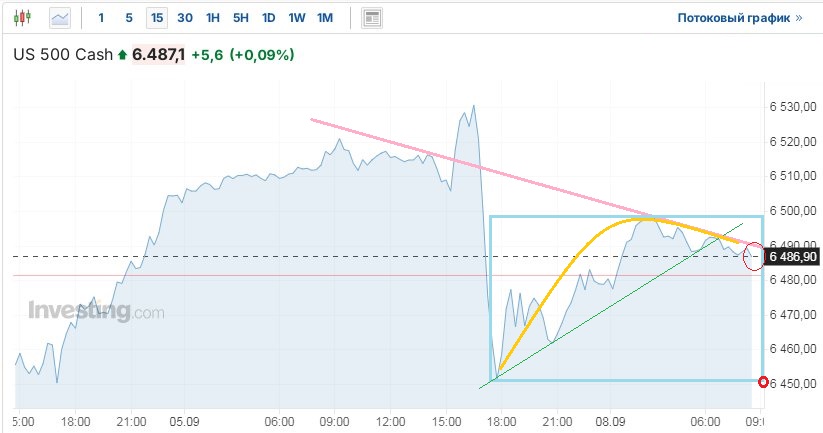This screenshot has height=433, width=823.
Task: Select the 15 minute timeframe
Action: pyautogui.click(x=157, y=18)
